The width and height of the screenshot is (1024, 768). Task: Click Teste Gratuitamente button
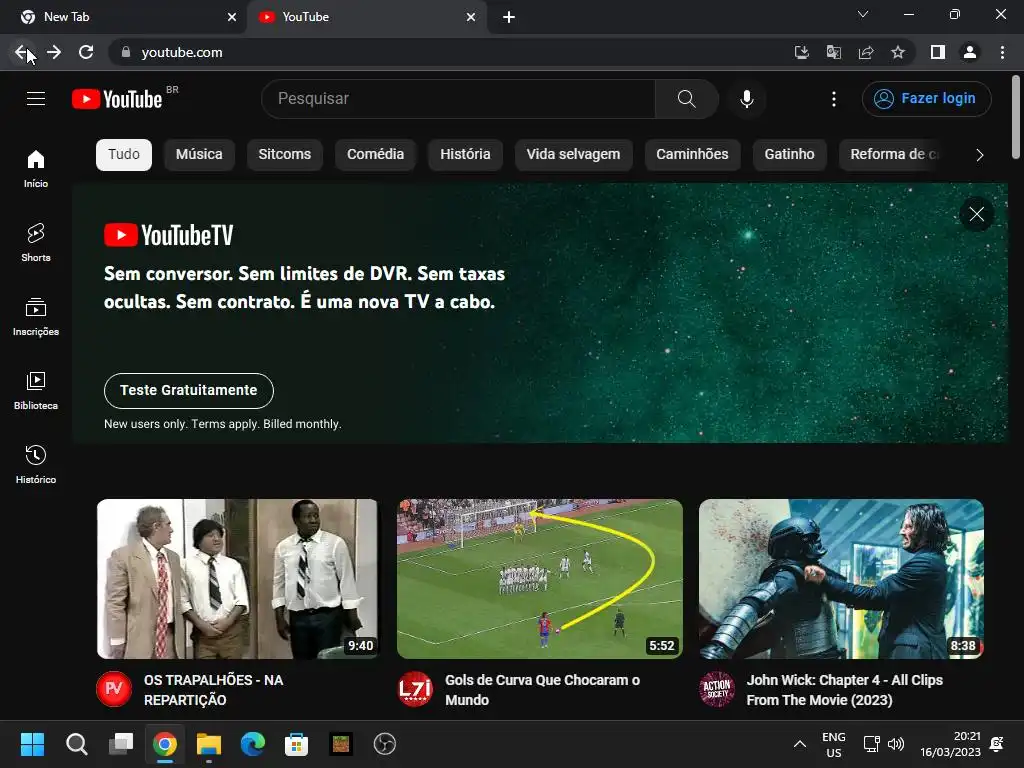click(x=189, y=391)
